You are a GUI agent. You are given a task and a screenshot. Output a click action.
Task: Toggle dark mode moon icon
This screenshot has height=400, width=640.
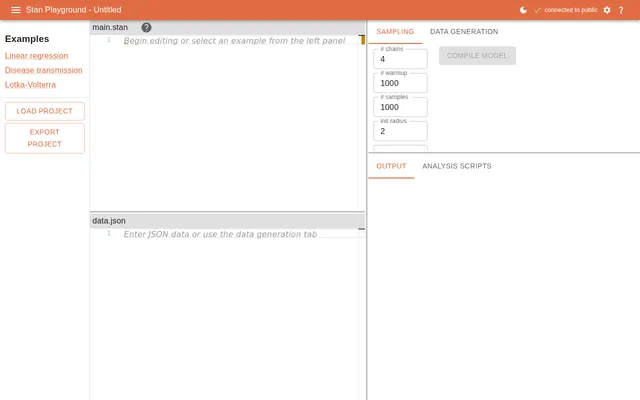click(x=523, y=10)
